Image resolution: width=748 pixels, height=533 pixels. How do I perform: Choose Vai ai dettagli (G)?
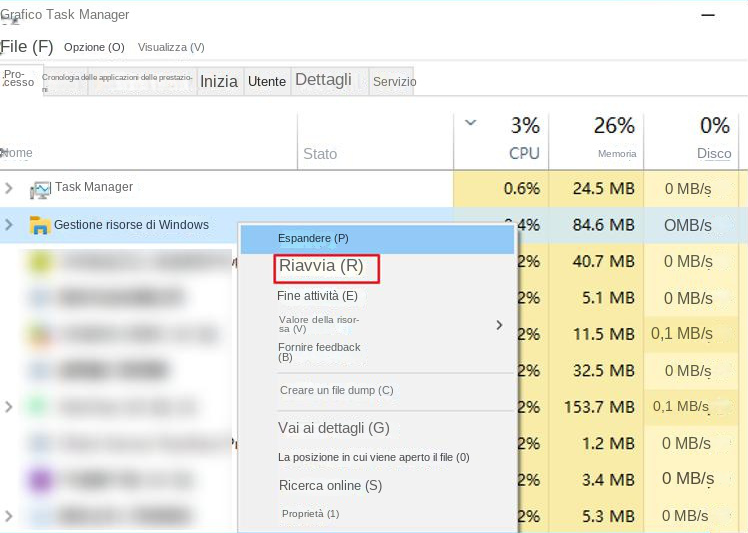[334, 428]
